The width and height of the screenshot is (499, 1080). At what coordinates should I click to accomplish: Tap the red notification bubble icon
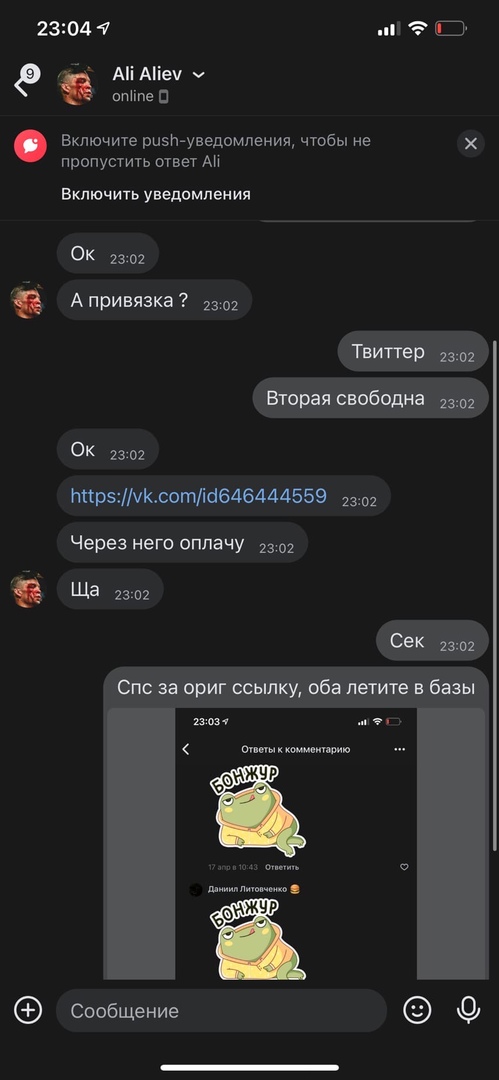point(30,145)
